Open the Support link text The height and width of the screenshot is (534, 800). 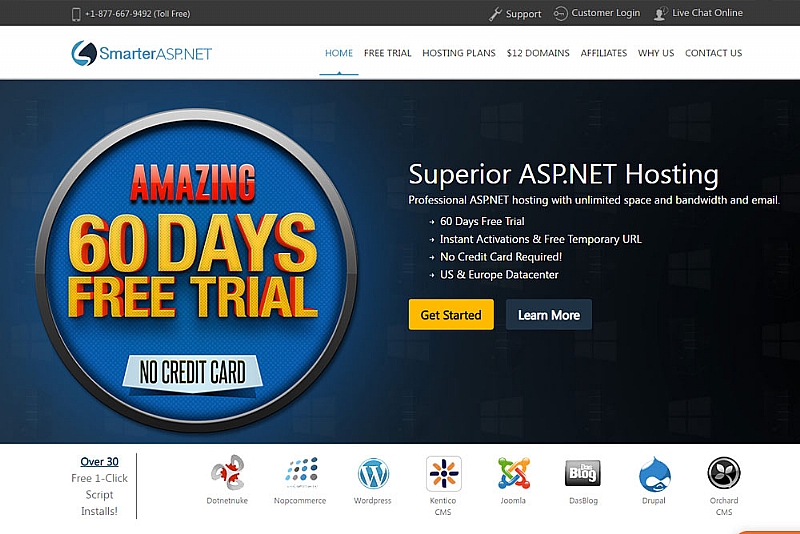(x=523, y=14)
